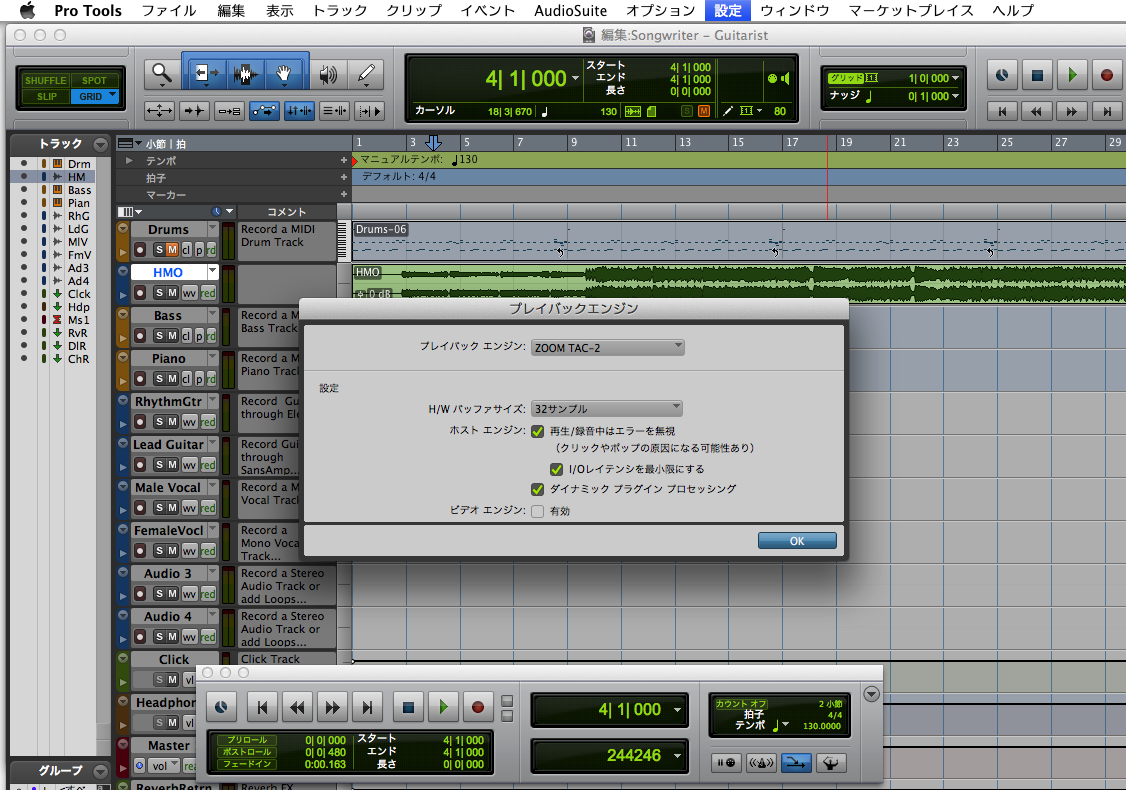Toggle the Metronome click in Transport window
Screen dimensions: 1126x790
point(761,763)
